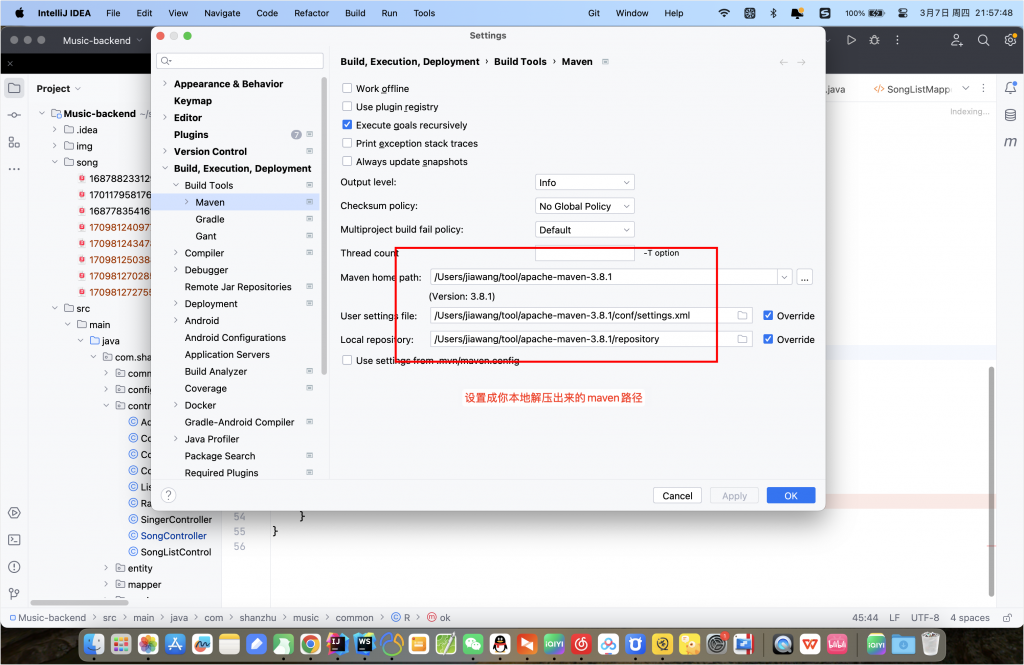Screen dimensions: 1024x665
Task: Uncheck Execute goals recursively
Action: click(x=347, y=125)
